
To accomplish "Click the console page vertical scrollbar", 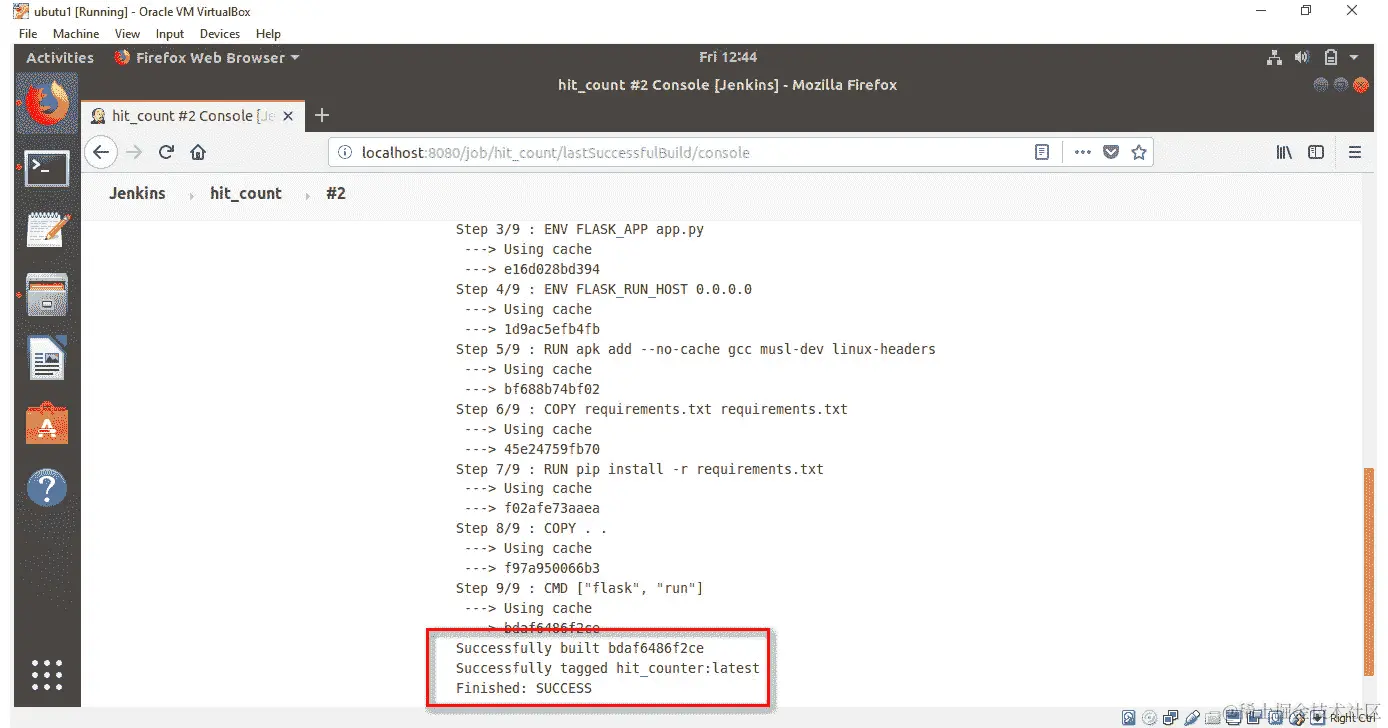I will pyautogui.click(x=1371, y=572).
